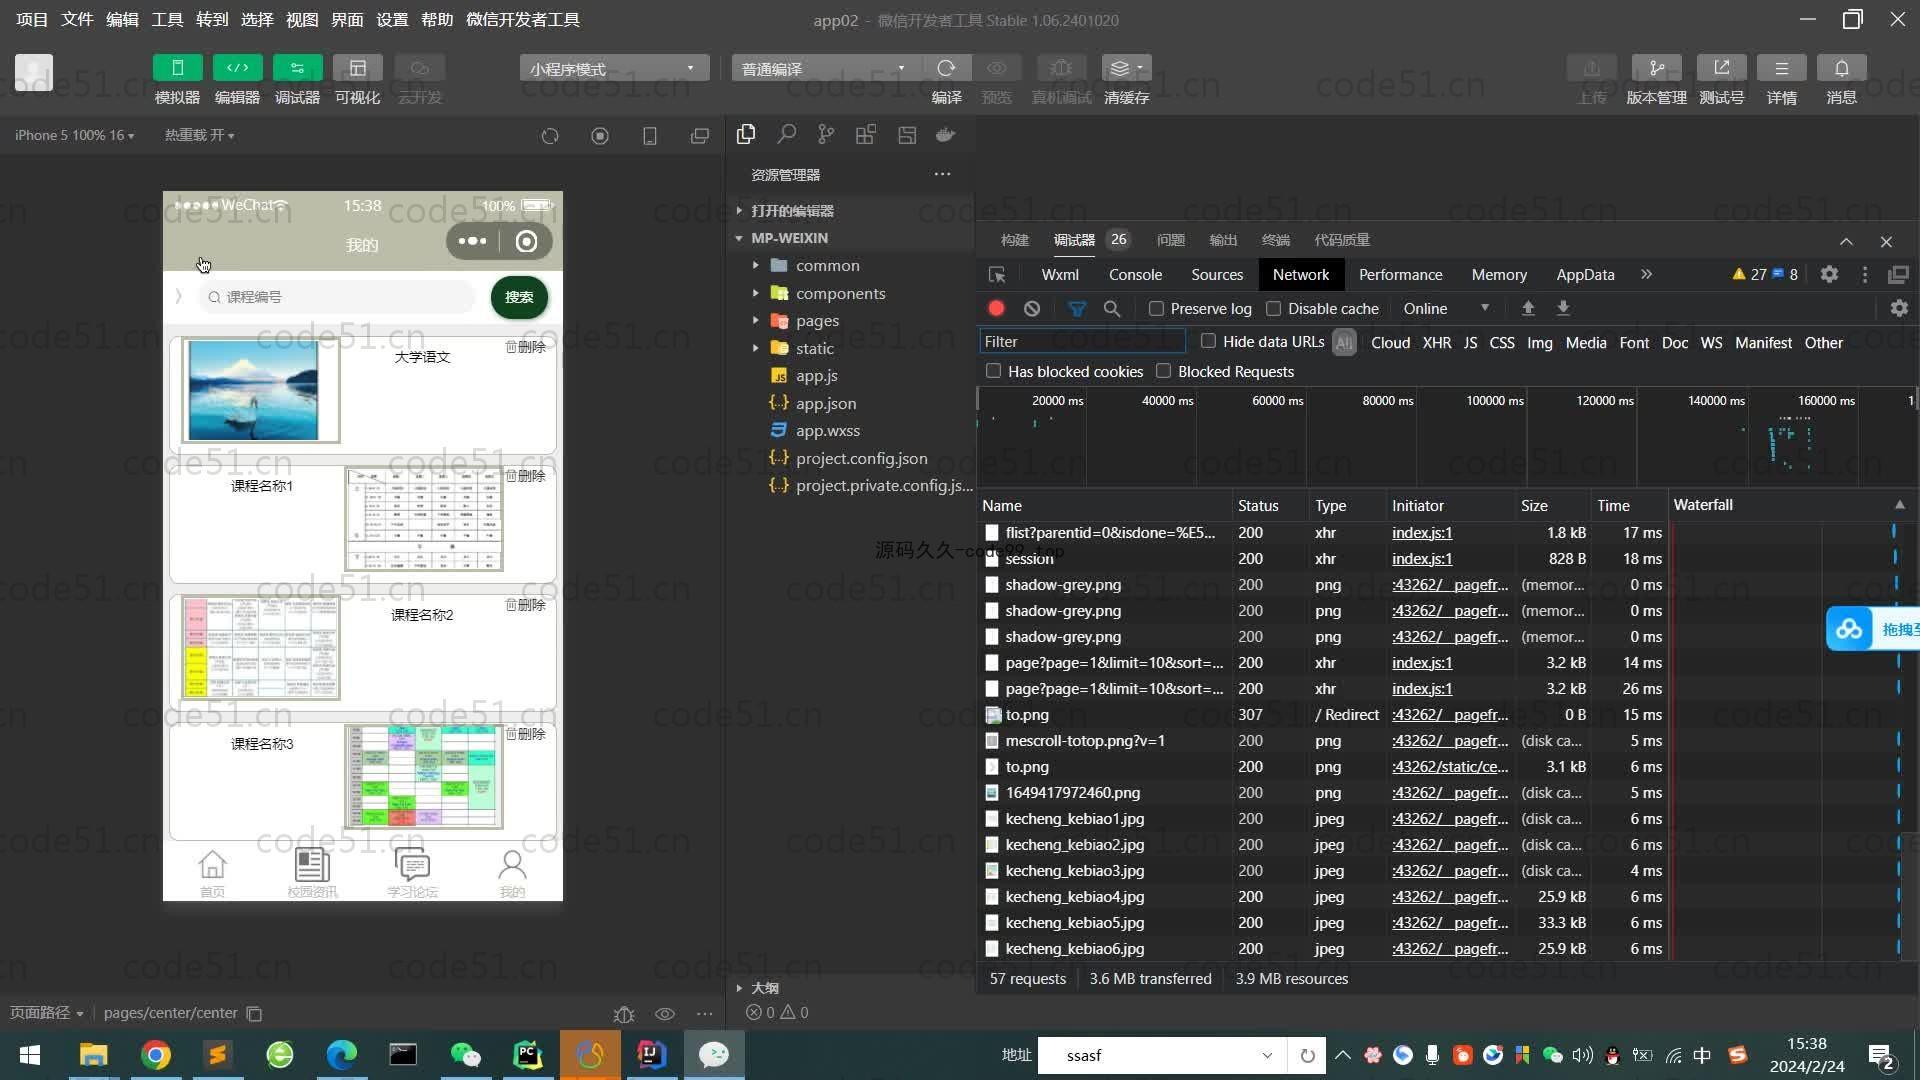Expand the pages folder
The width and height of the screenshot is (1920, 1080).
817,321
